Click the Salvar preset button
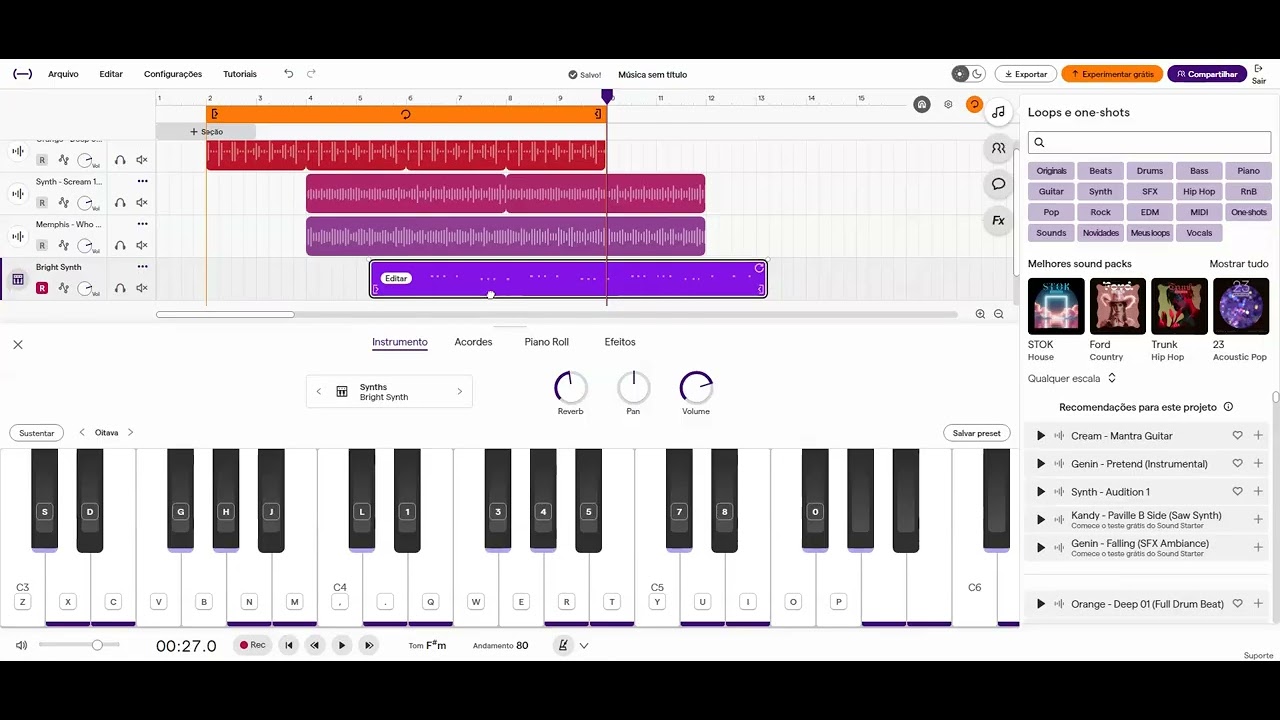The image size is (1280, 720). pyautogui.click(x=976, y=433)
